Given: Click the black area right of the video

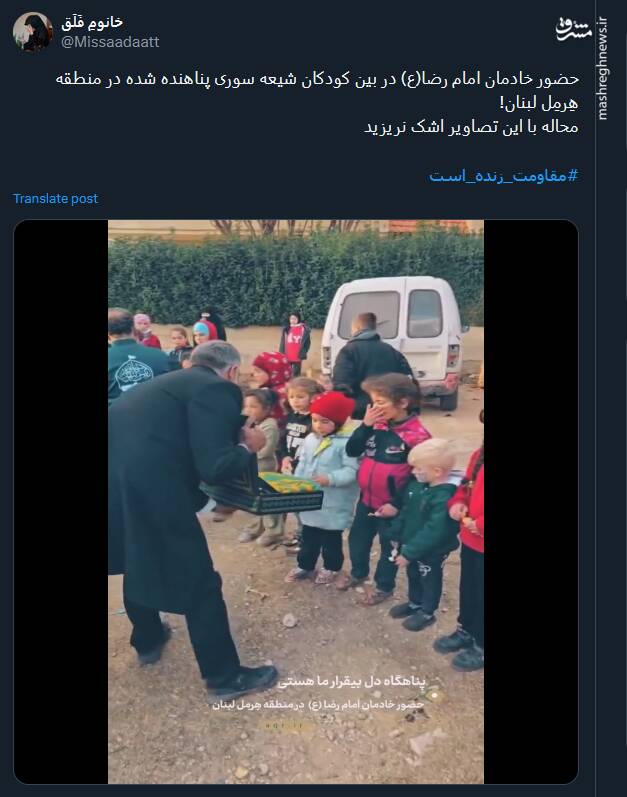Looking at the screenshot, I should click(x=530, y=501).
